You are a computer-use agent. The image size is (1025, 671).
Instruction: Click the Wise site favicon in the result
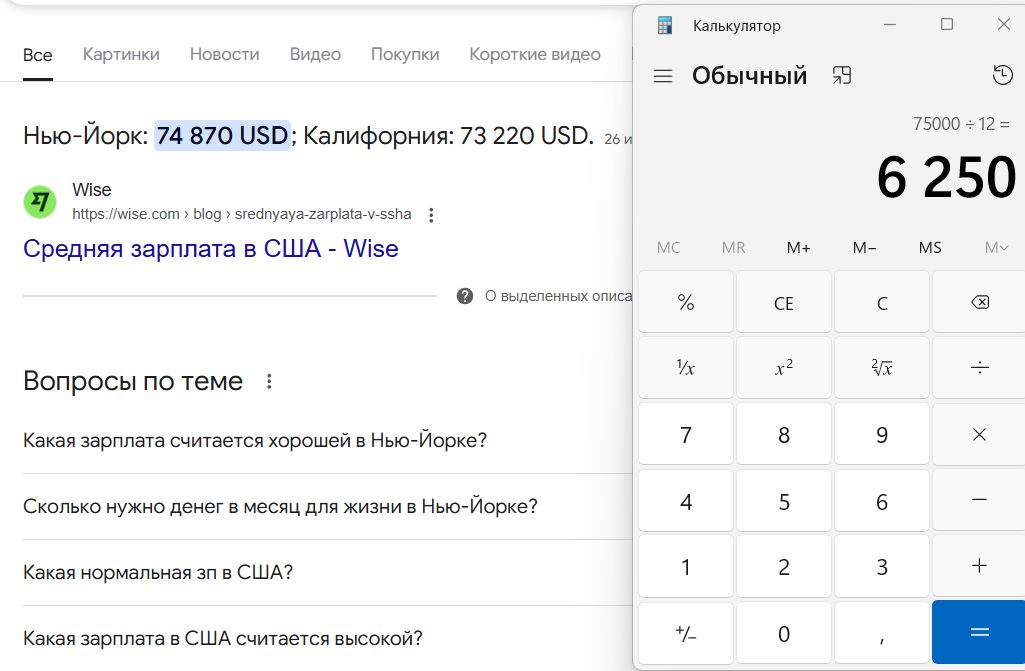40,201
